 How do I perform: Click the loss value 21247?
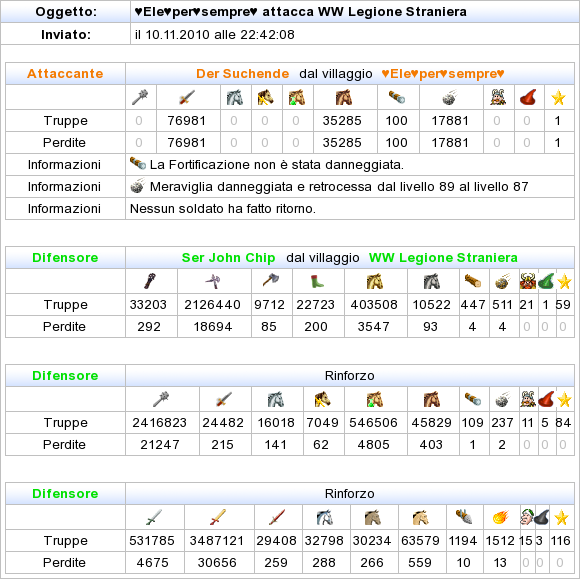click(160, 444)
